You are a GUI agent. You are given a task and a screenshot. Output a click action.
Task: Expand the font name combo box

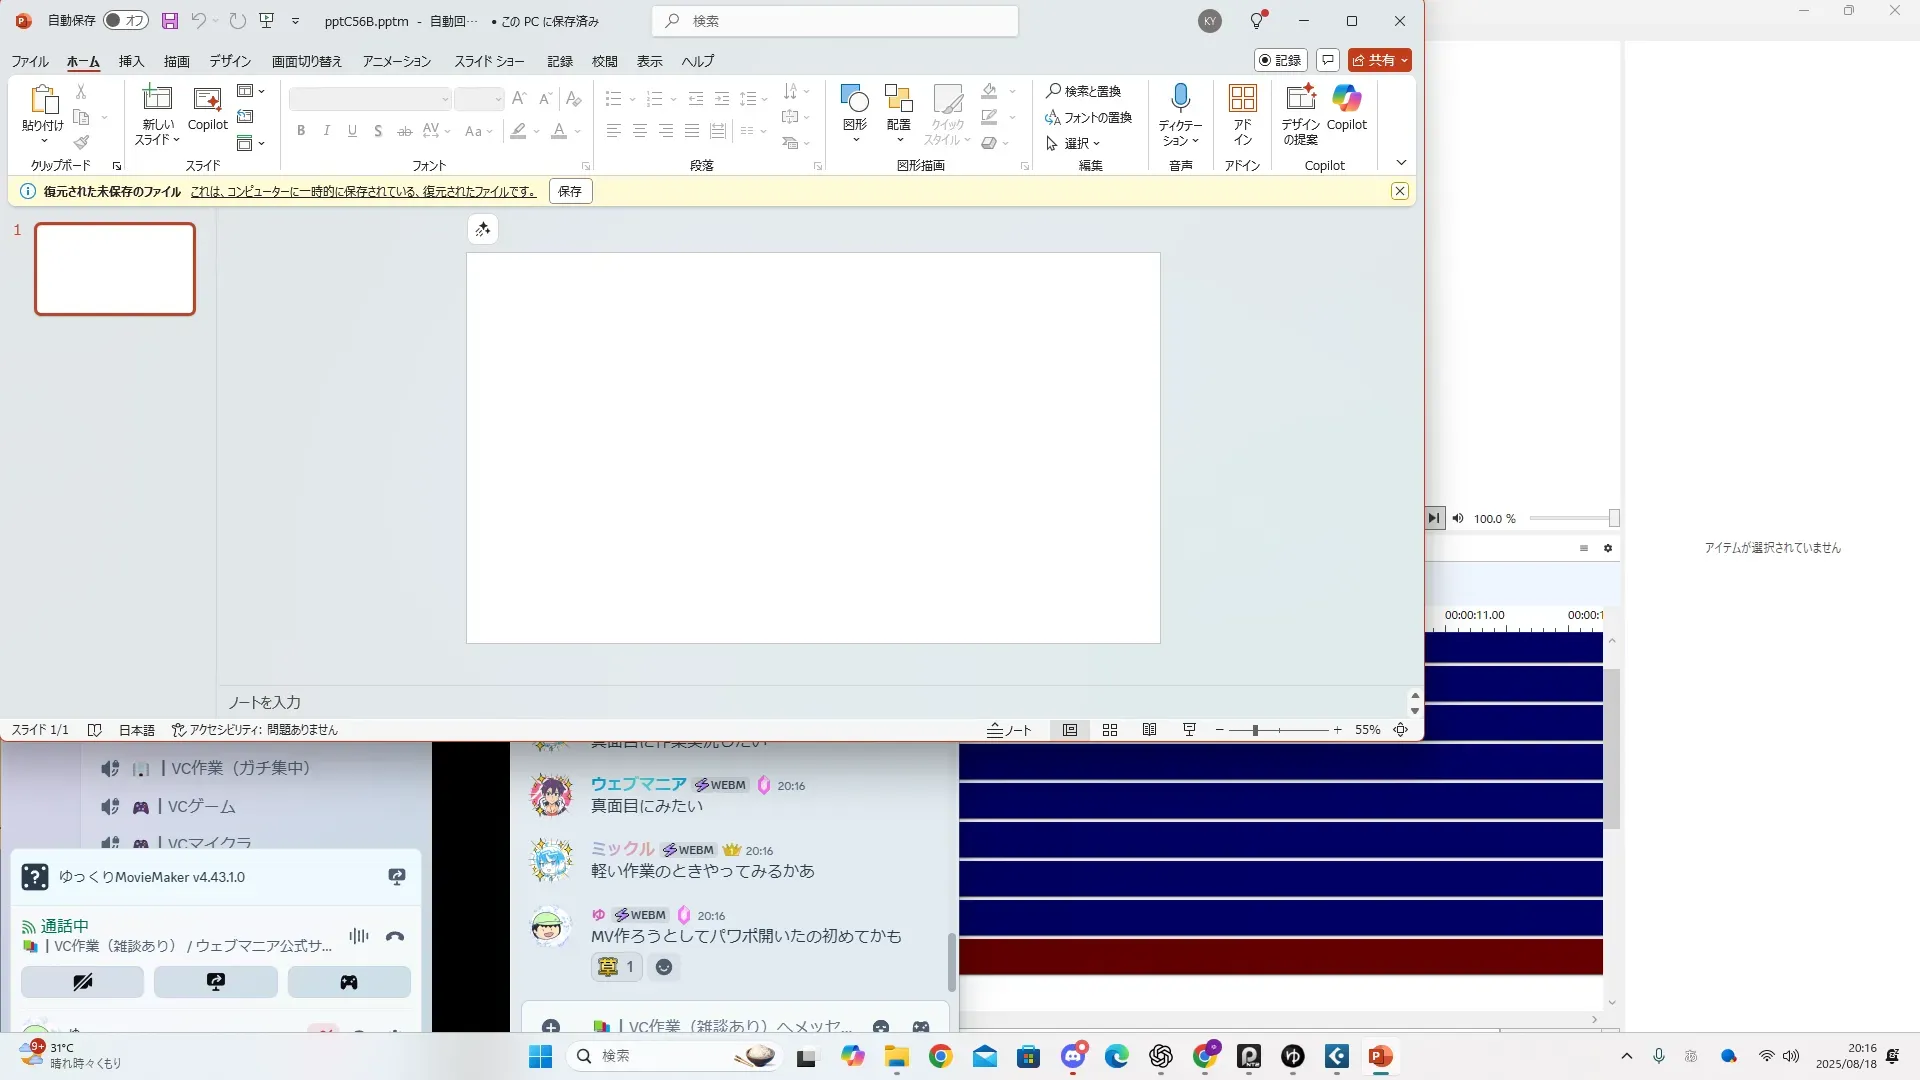click(x=445, y=99)
